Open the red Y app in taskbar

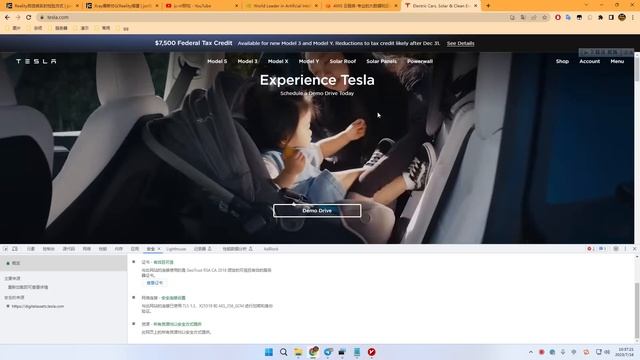tap(371, 352)
